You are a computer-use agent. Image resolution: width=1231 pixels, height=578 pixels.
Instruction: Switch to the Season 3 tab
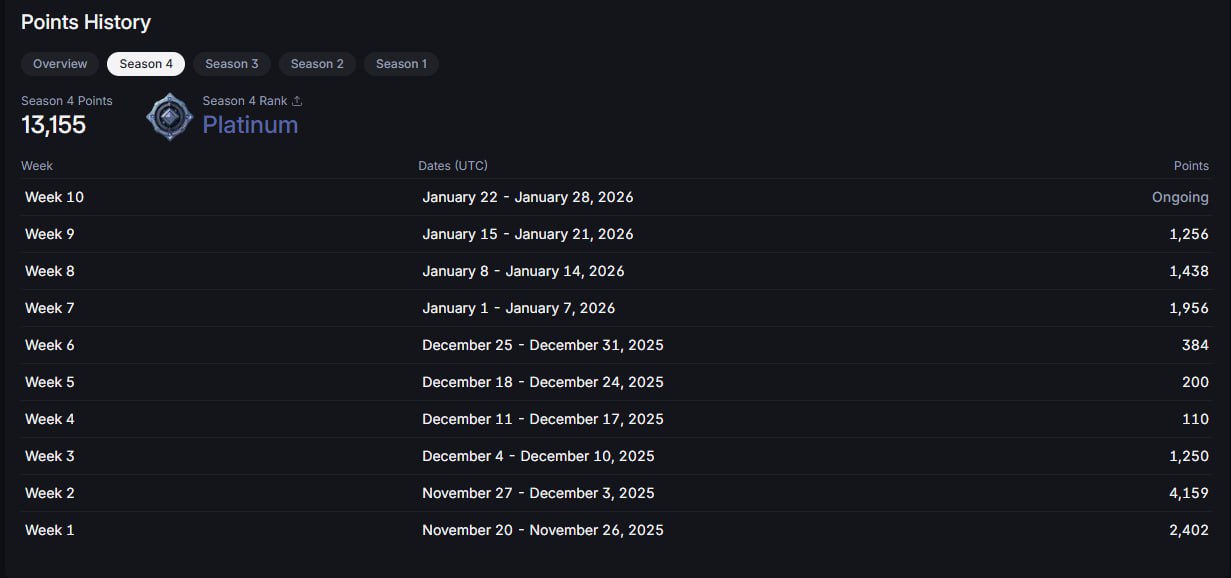pos(232,64)
